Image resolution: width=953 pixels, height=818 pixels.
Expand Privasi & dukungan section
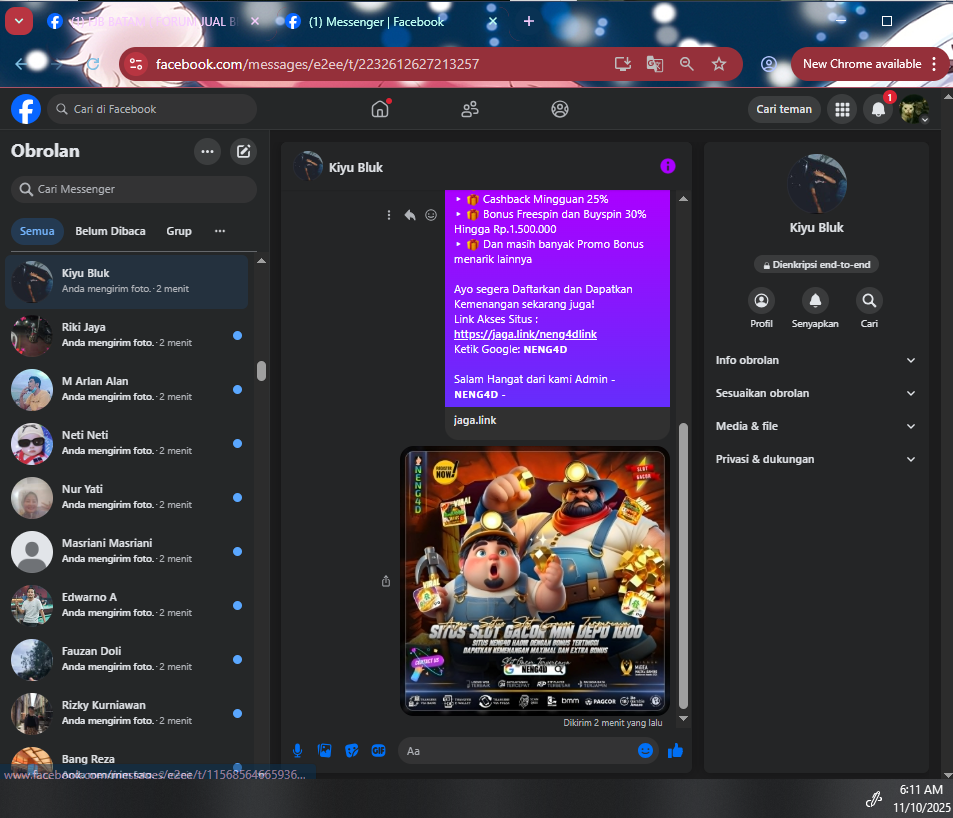coord(815,459)
